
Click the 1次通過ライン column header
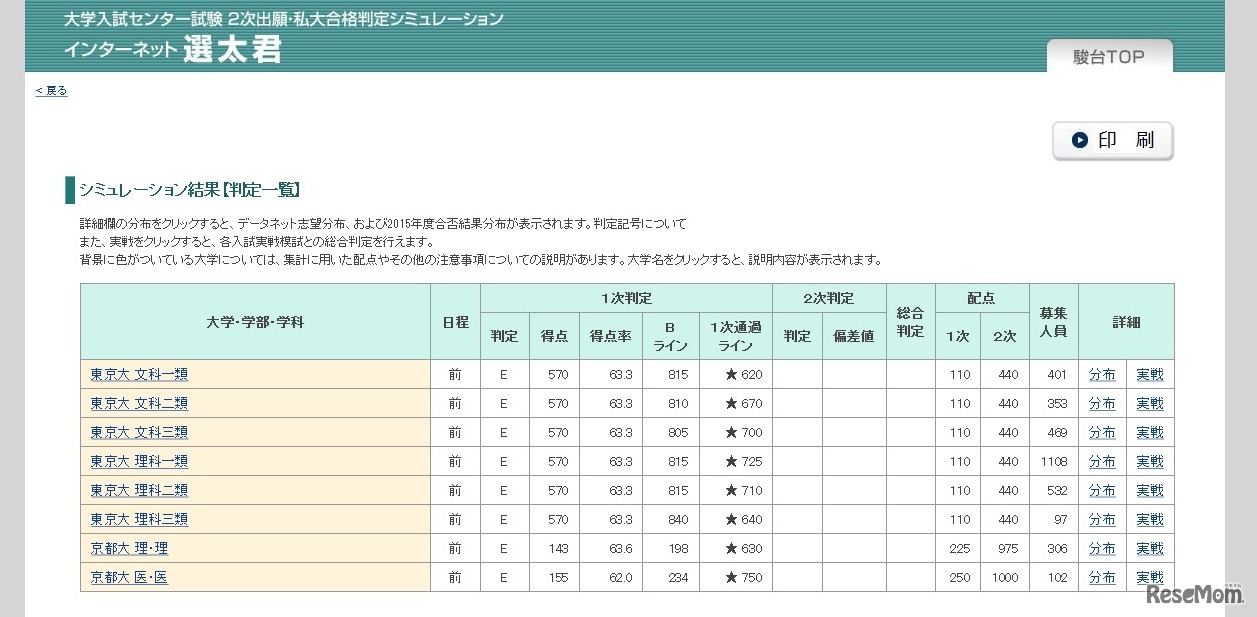736,336
